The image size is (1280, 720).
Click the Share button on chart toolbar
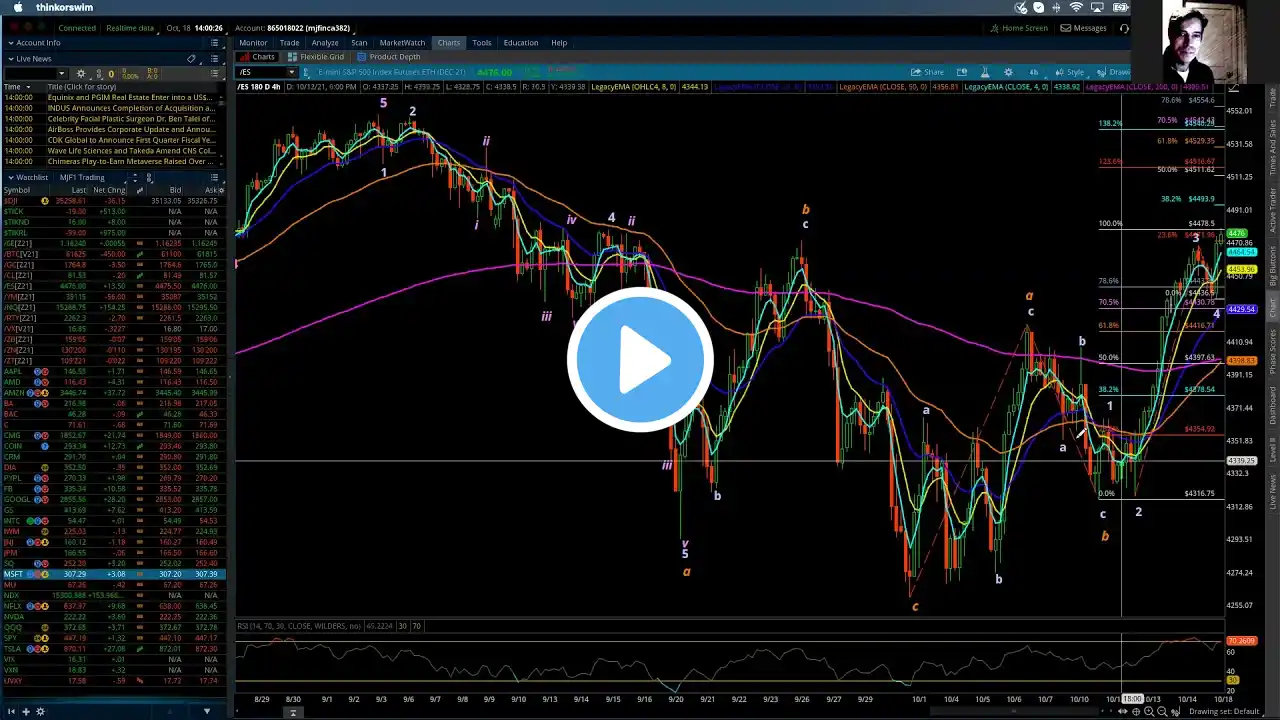click(x=927, y=72)
